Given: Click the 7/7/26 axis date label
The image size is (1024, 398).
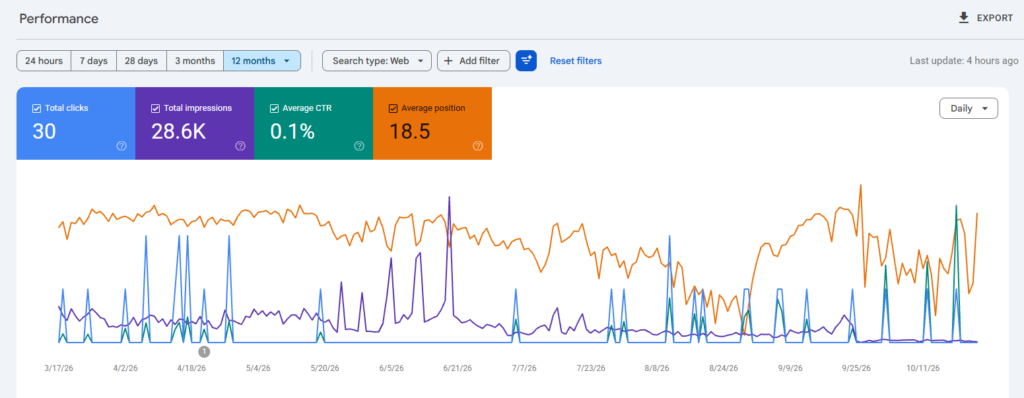Looking at the screenshot, I should (x=524, y=369).
